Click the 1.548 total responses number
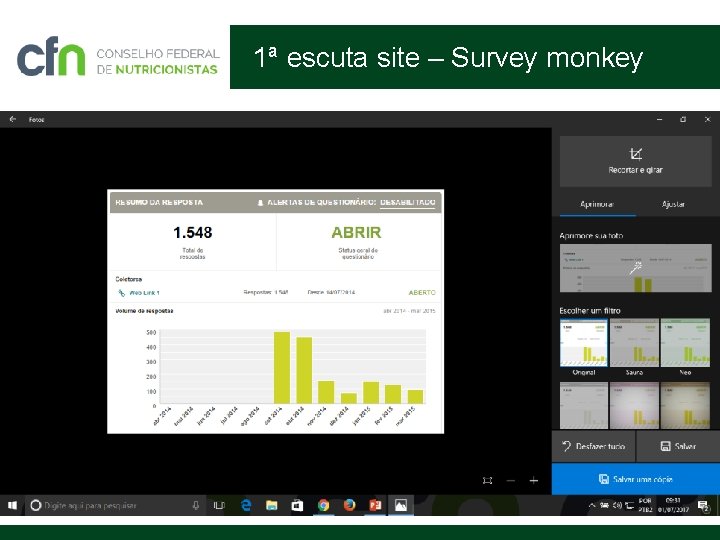The width and height of the screenshot is (720, 540). point(193,232)
